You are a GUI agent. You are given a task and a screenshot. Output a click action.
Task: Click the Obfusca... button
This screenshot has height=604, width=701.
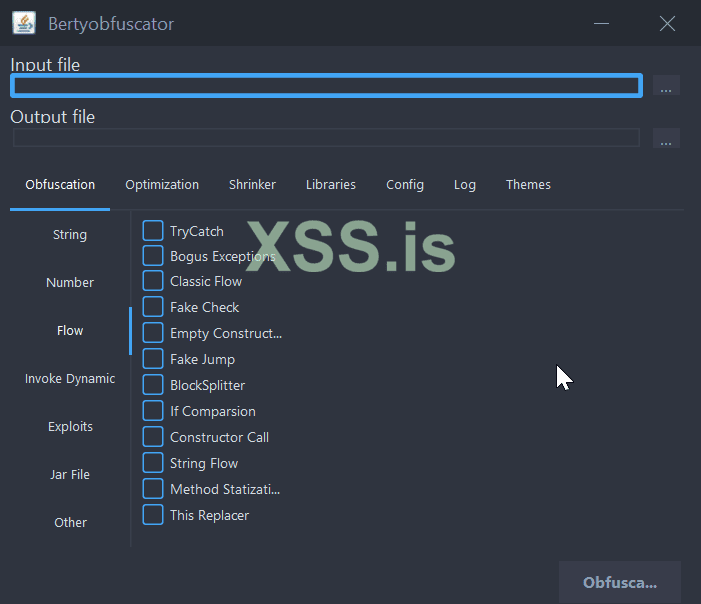tap(620, 583)
